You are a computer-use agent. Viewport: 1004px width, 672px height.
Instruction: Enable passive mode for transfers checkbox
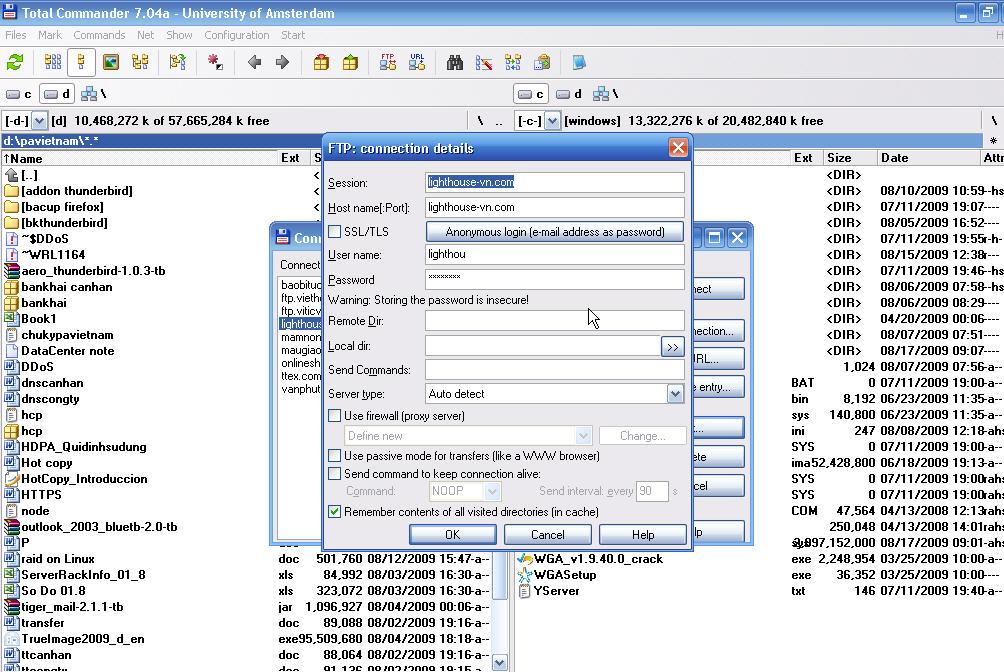click(x=334, y=455)
